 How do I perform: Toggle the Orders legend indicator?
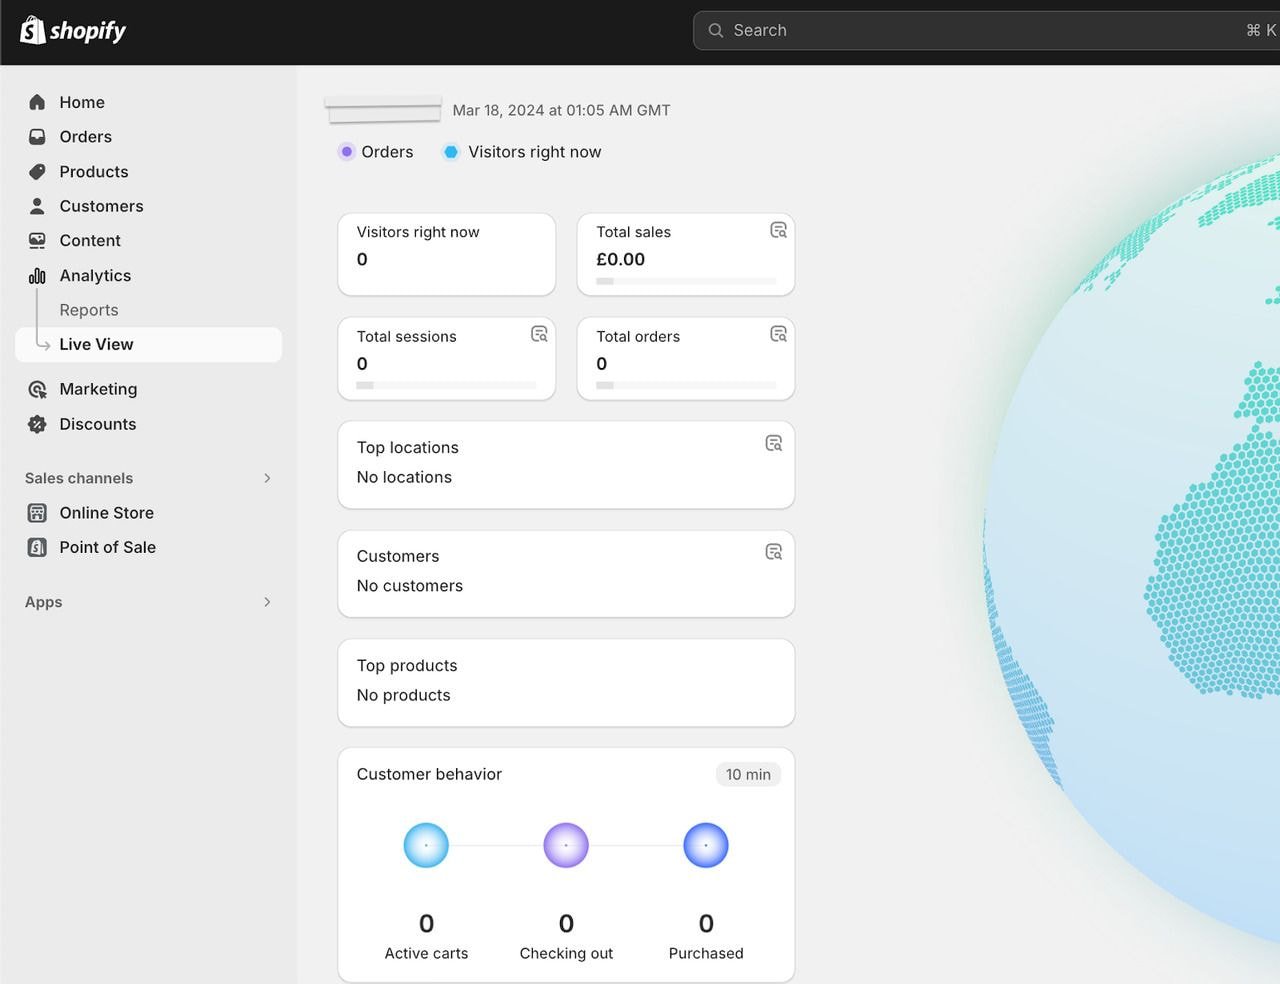(347, 152)
